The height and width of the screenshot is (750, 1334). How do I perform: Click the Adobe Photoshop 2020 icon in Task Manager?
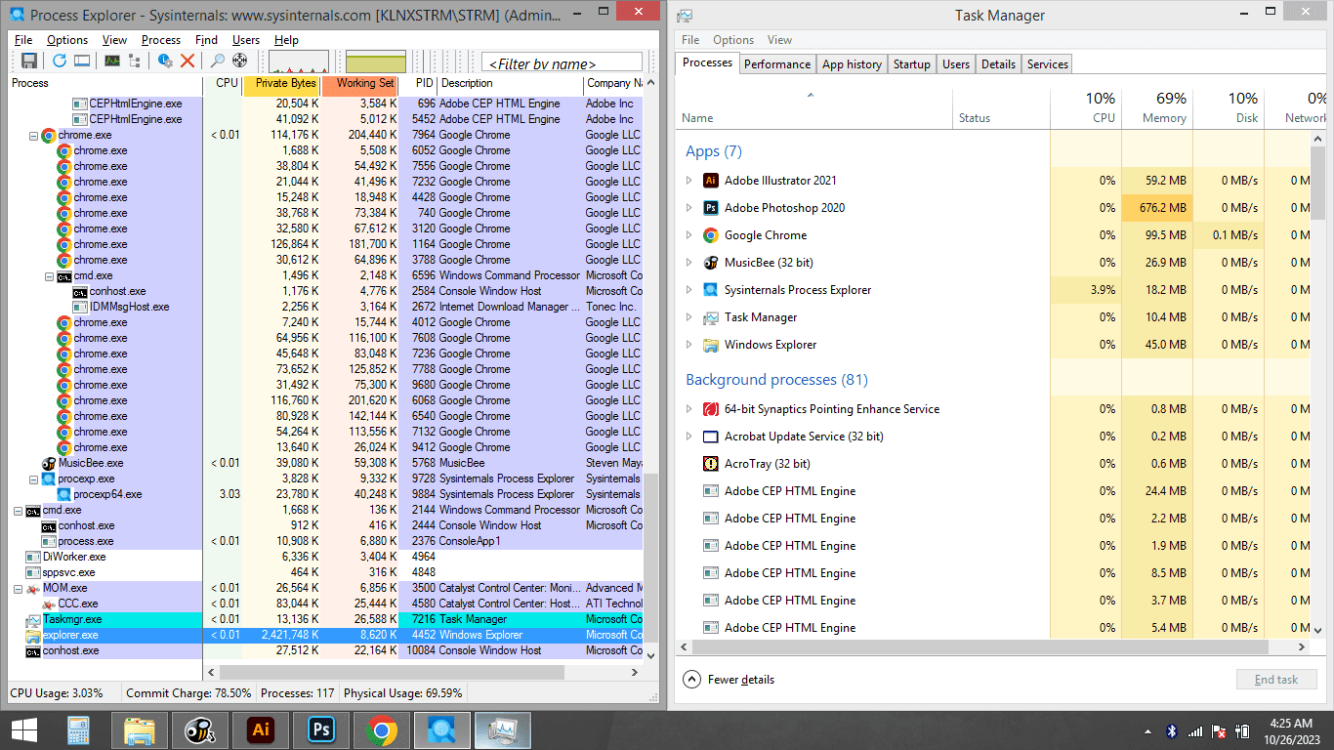711,208
